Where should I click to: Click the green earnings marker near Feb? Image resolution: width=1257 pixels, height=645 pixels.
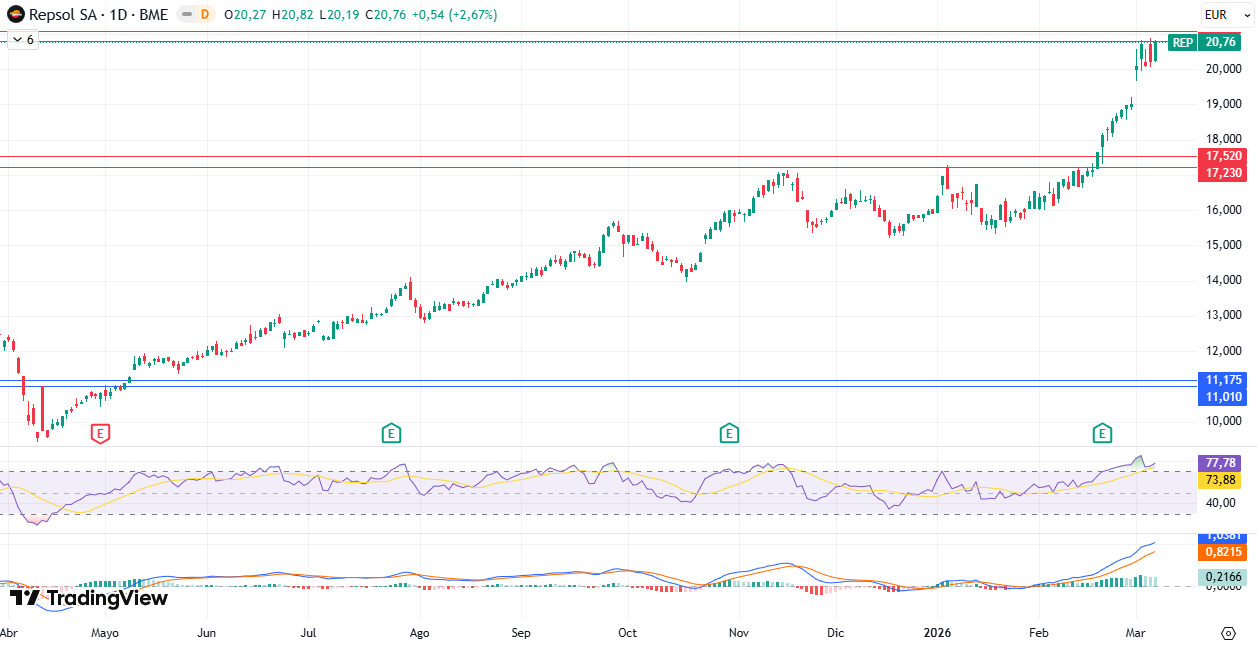1102,433
